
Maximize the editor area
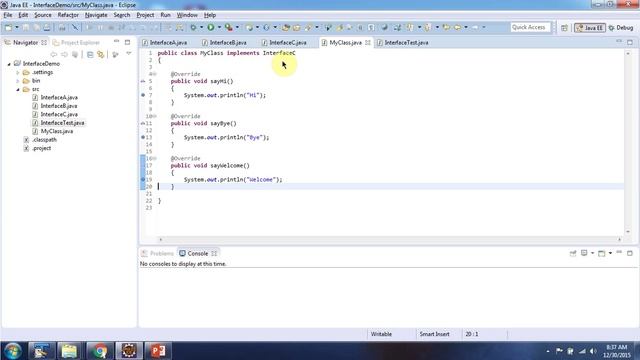(630, 42)
